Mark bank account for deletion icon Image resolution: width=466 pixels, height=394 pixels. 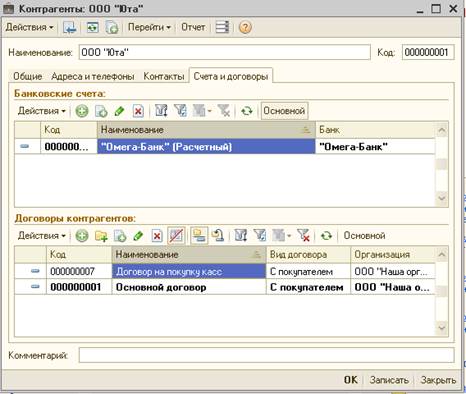coord(138,111)
